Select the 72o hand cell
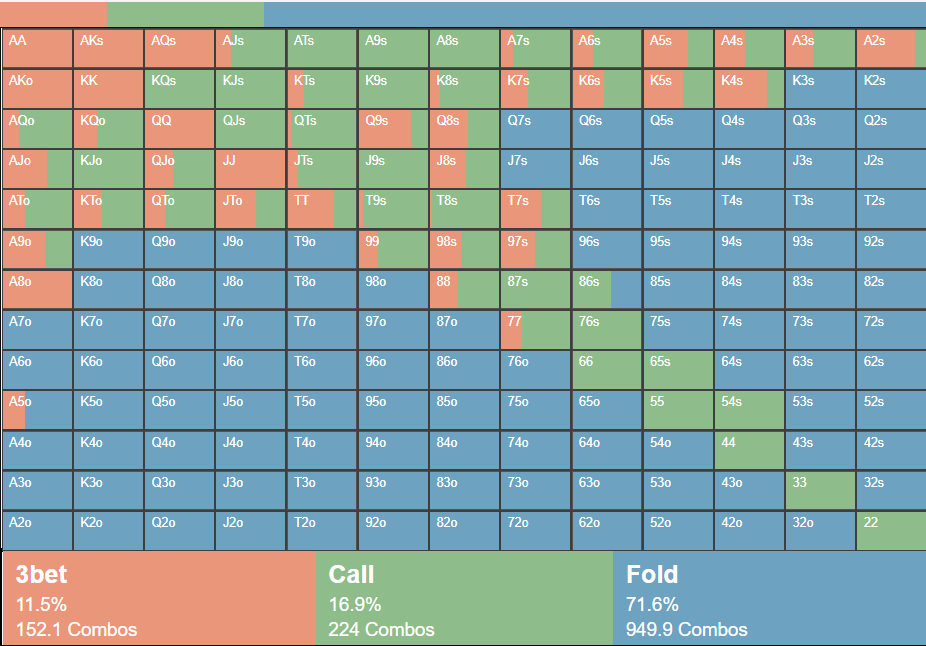Image resolution: width=926 pixels, height=646 pixels. pyautogui.click(x=536, y=531)
